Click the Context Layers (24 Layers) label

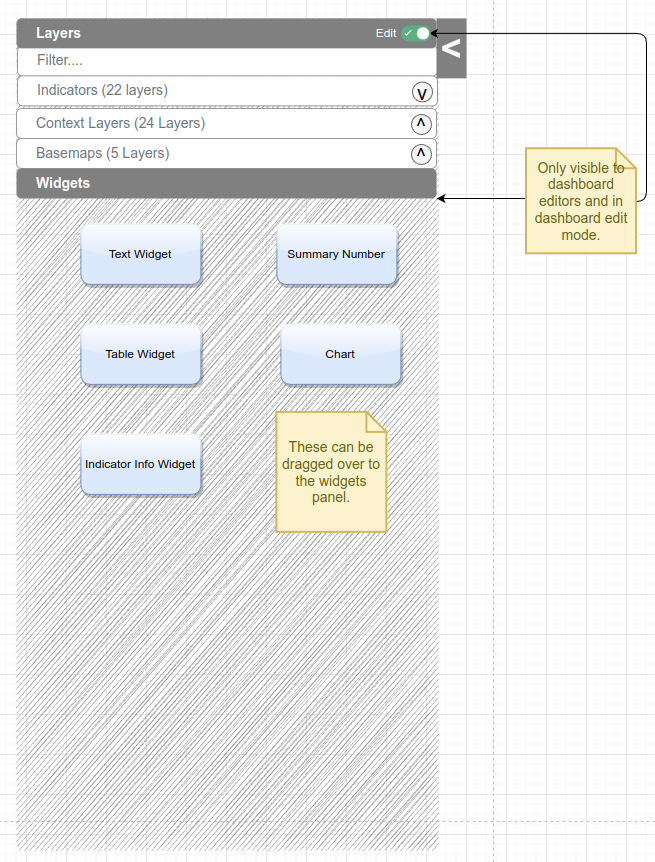click(120, 123)
